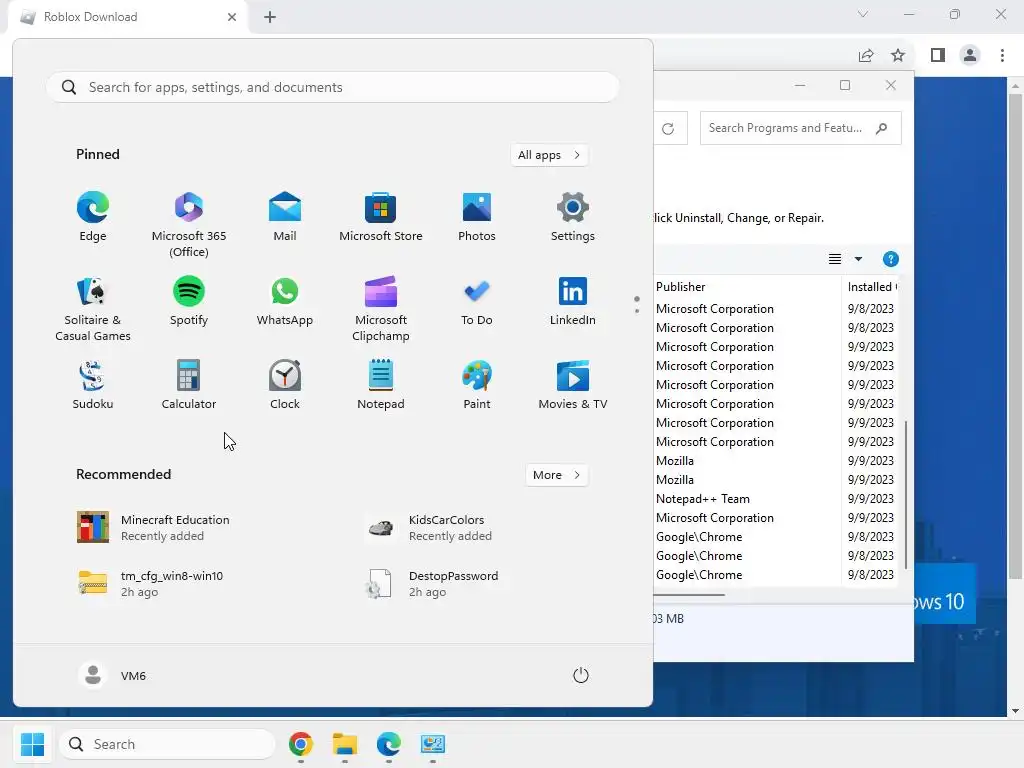Click the Programs list horizontal scrollbar
The image size is (1024, 768).
click(x=688, y=595)
